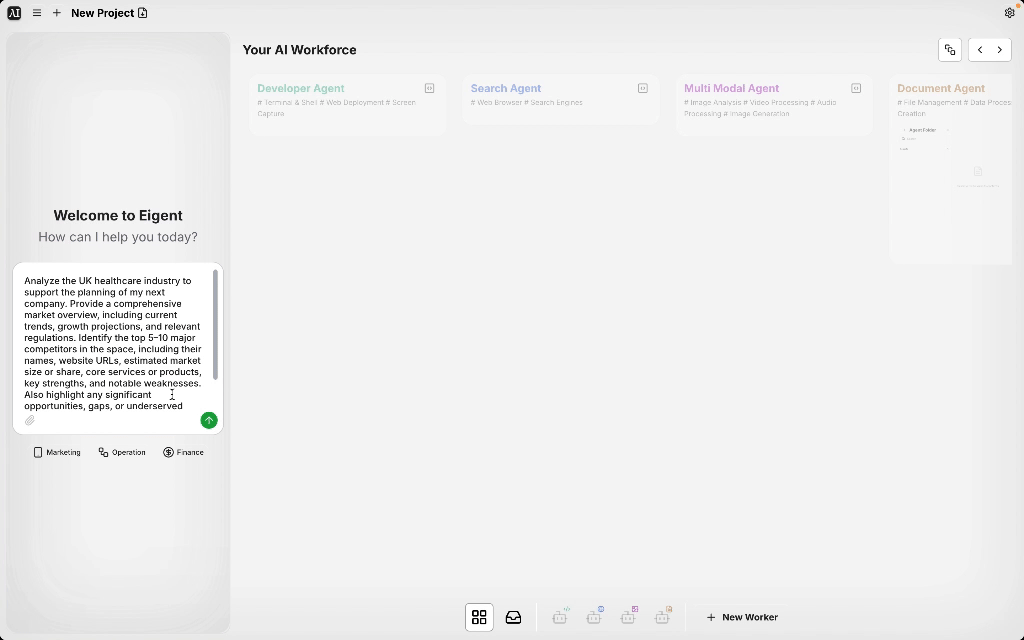Screen dimensions: 1024x640
Task: Click the workflow layout icon button
Action: point(950,50)
